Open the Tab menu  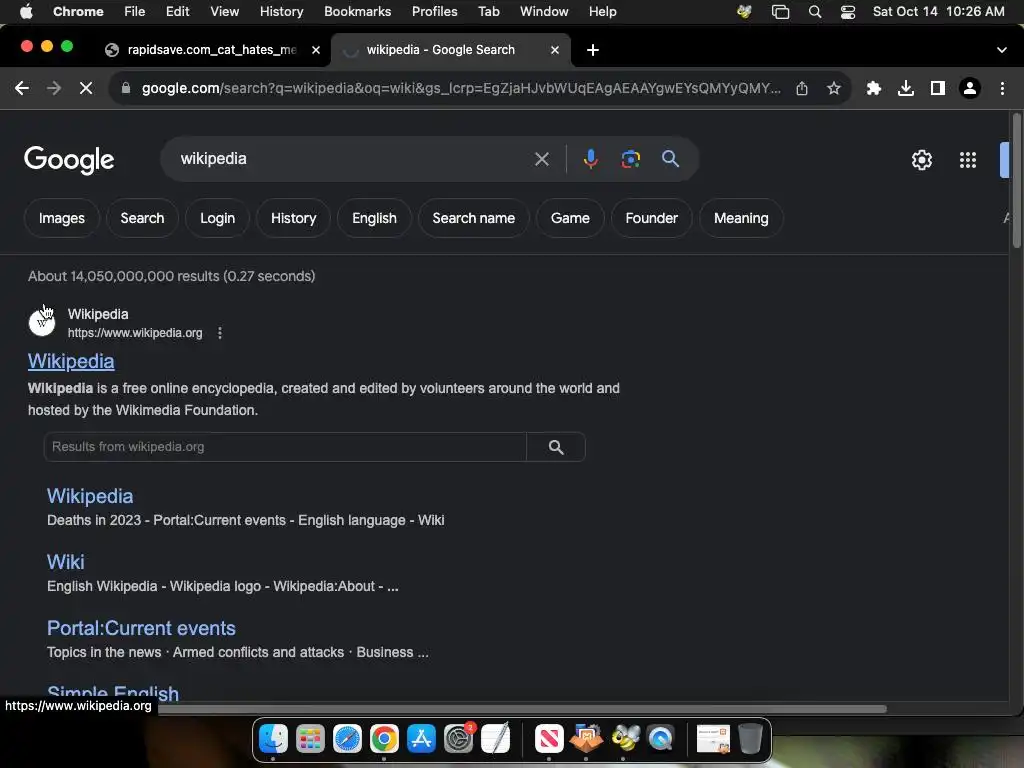point(488,12)
